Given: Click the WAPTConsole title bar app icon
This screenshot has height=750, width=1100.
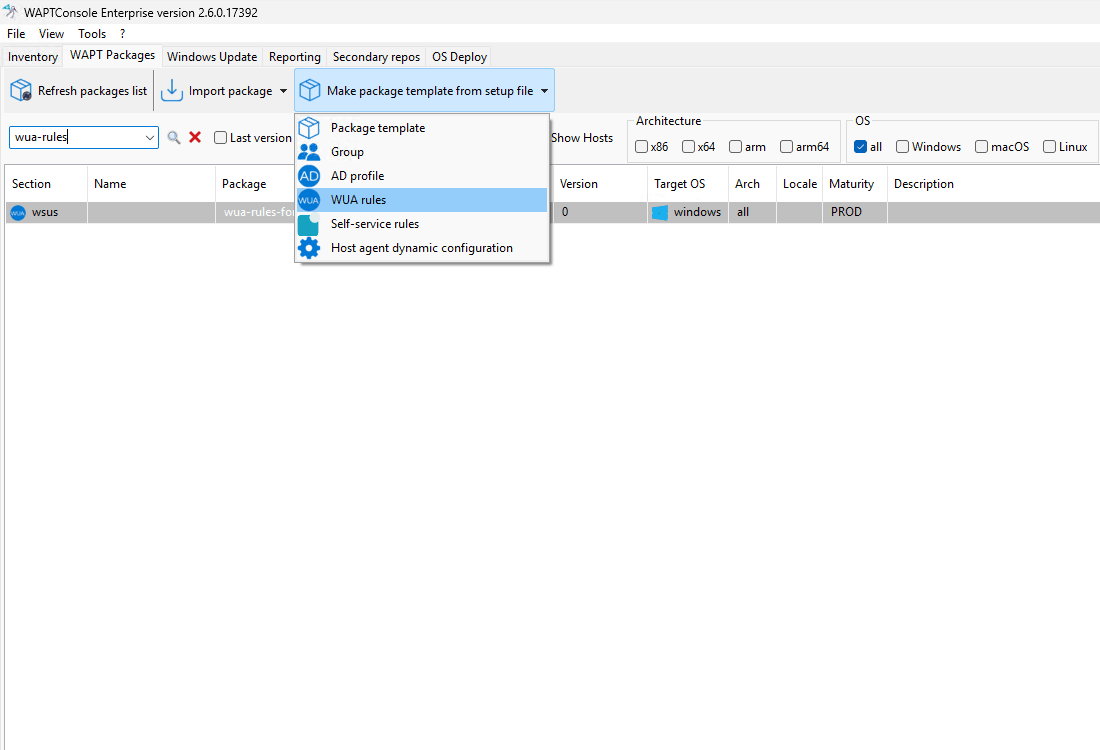Looking at the screenshot, I should click(x=11, y=12).
